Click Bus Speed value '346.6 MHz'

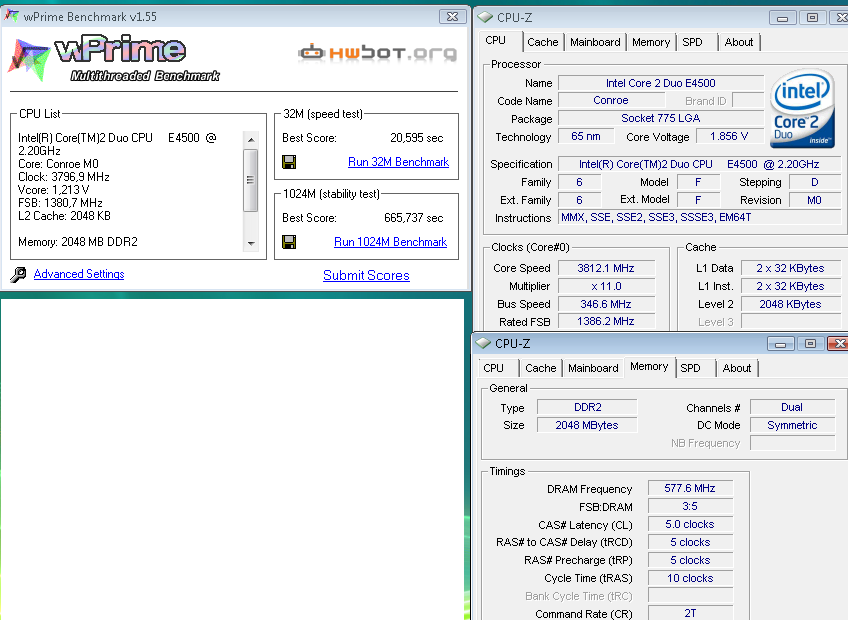pos(606,304)
